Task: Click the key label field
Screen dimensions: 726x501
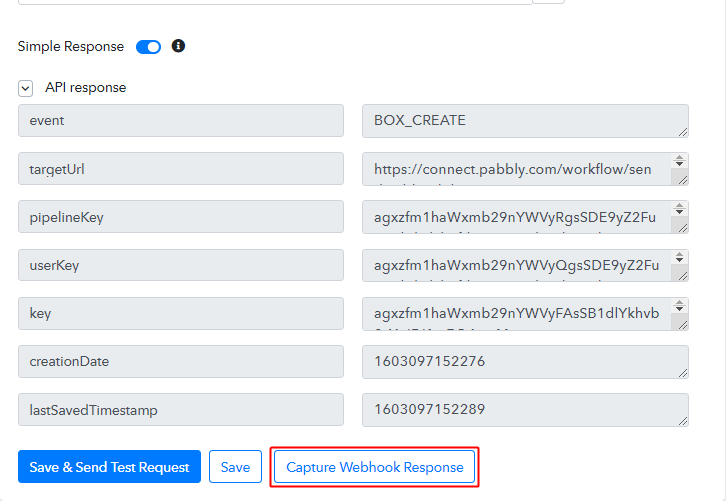Action: point(181,313)
